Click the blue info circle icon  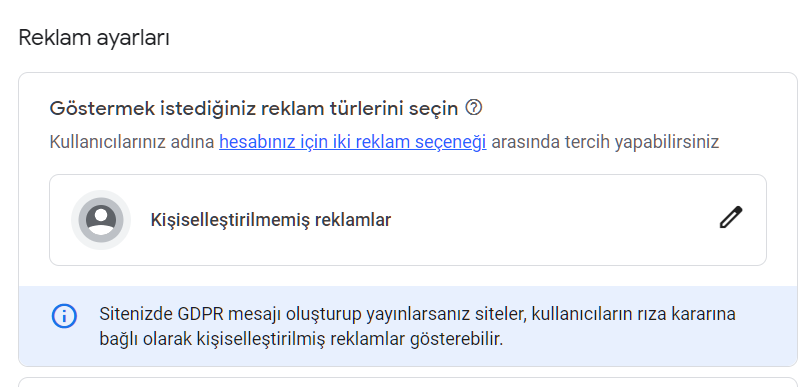pos(64,316)
